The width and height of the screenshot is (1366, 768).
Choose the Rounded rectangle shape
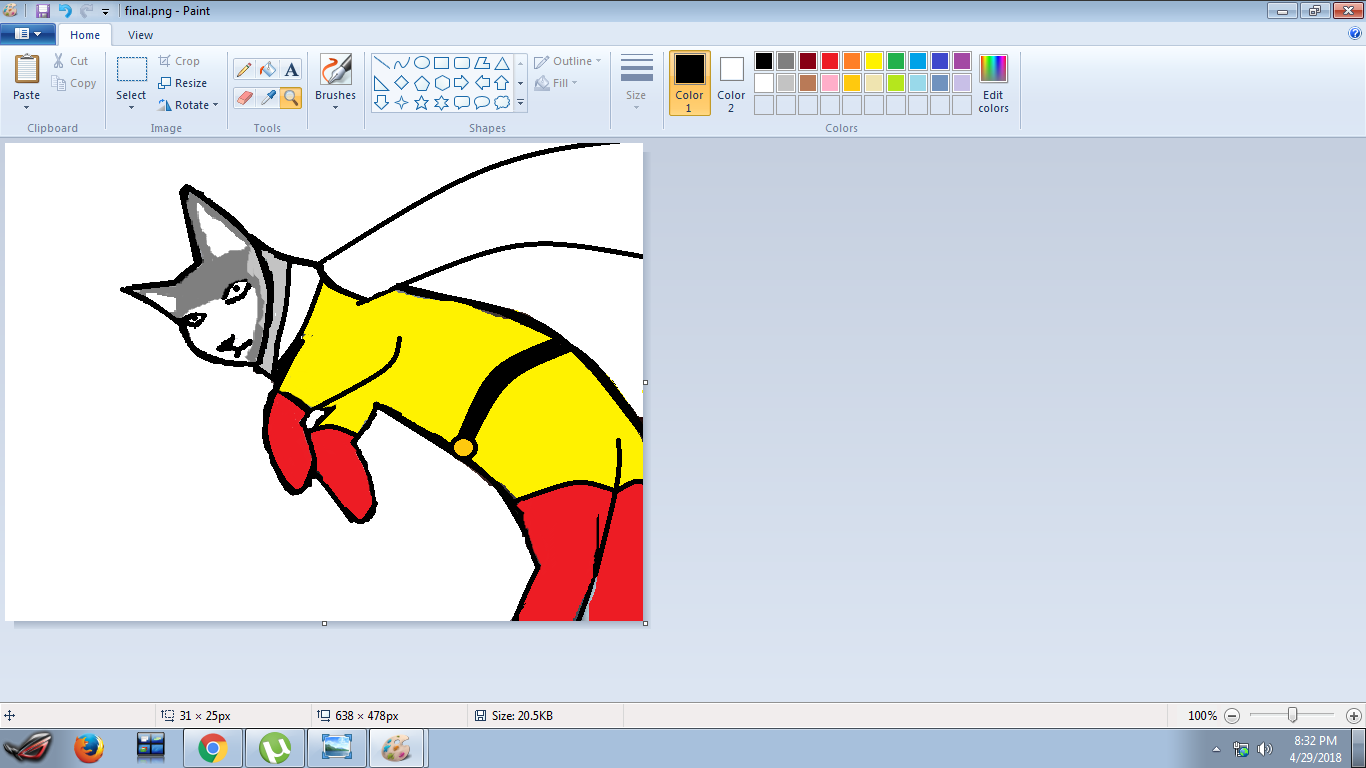462,62
